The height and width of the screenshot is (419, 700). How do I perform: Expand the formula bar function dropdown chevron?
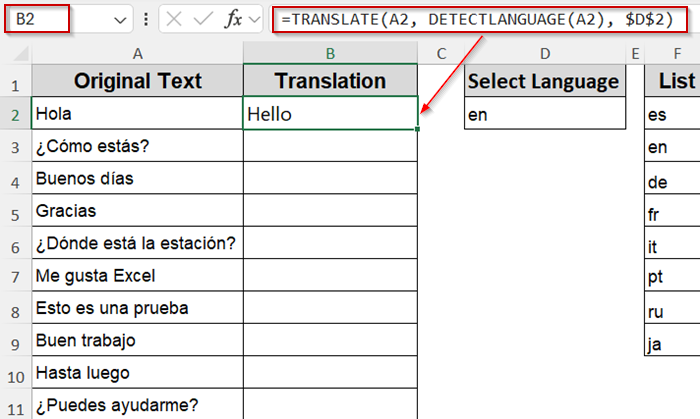click(x=254, y=20)
